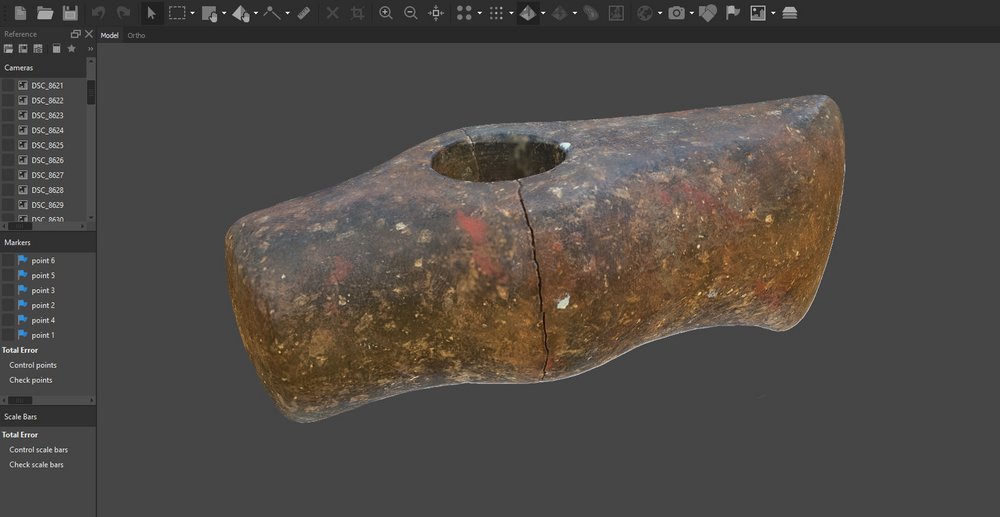Select the Ruler measurement tool
This screenshot has height=517, width=1000.
tap(304, 13)
